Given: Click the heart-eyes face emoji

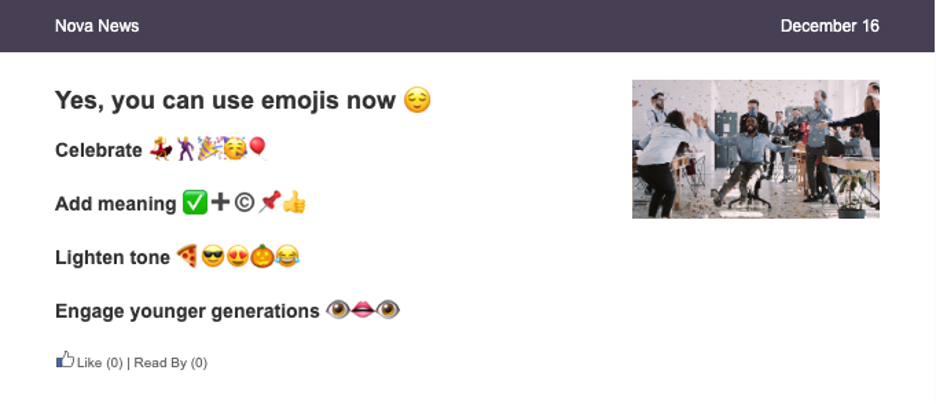Looking at the screenshot, I should pyautogui.click(x=238, y=257).
